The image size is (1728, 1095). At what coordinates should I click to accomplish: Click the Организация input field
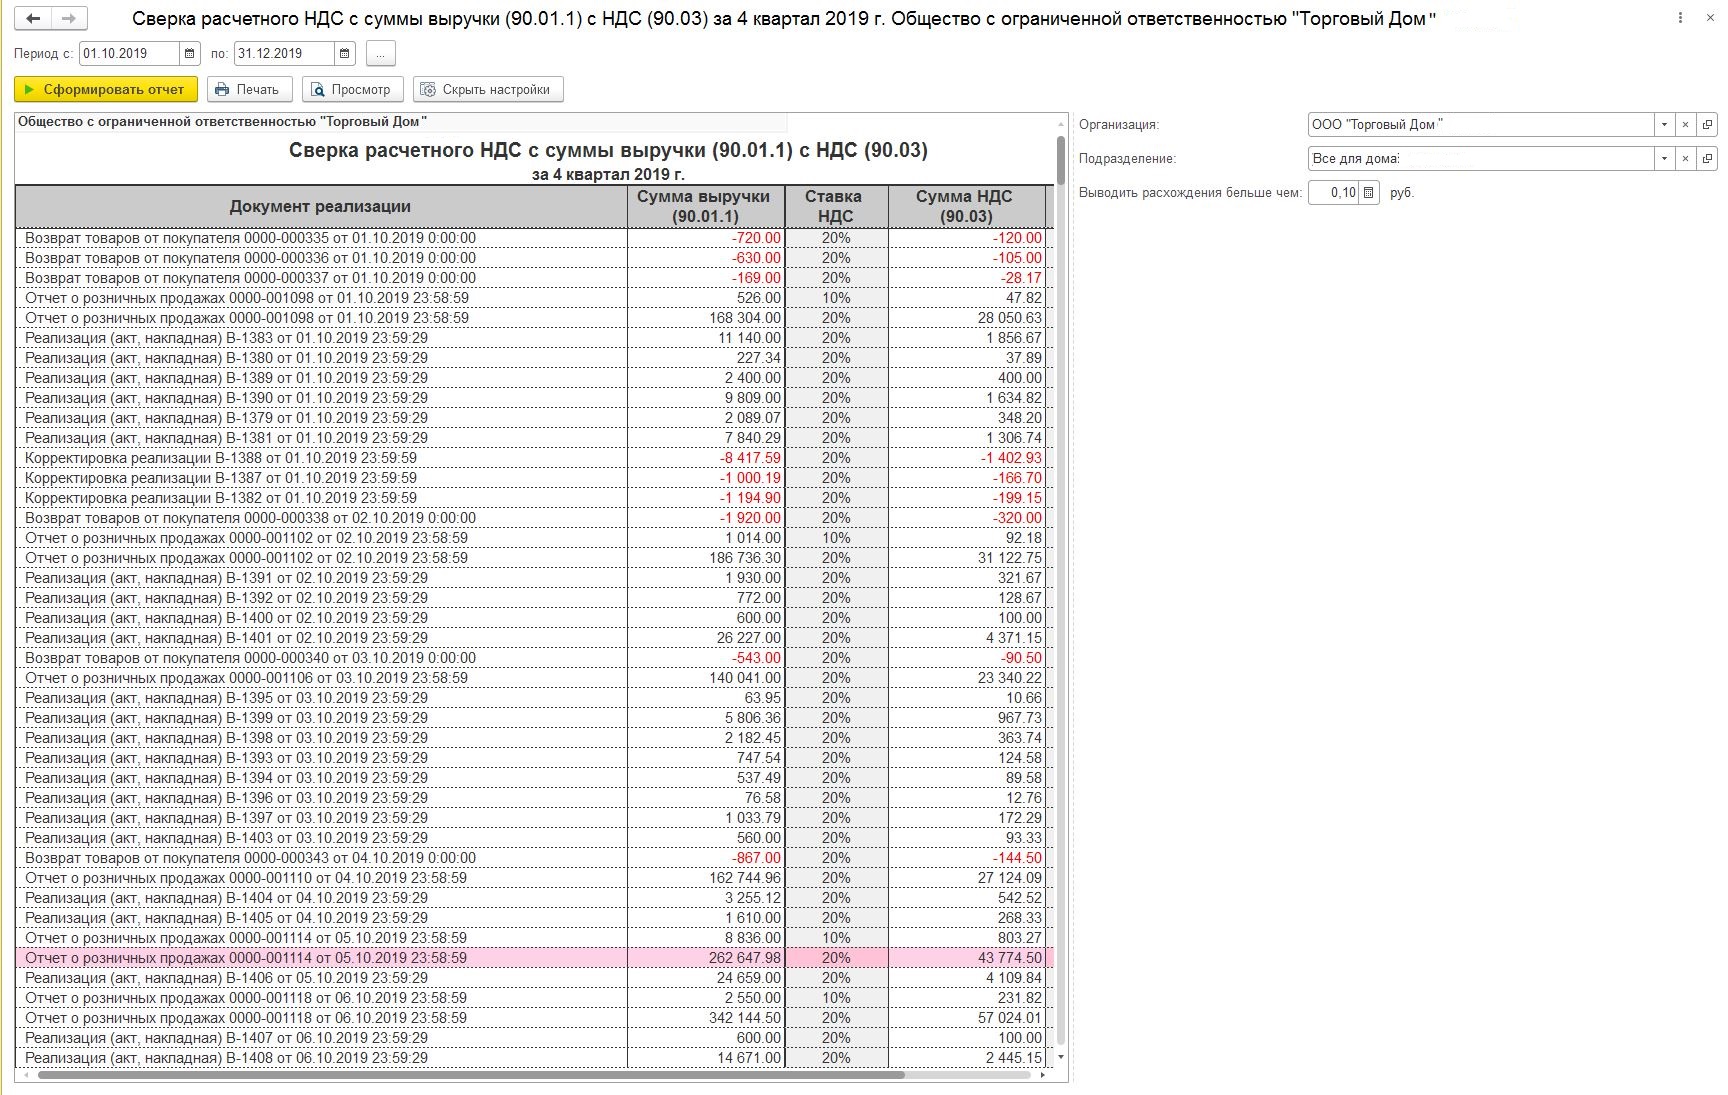click(x=1480, y=125)
